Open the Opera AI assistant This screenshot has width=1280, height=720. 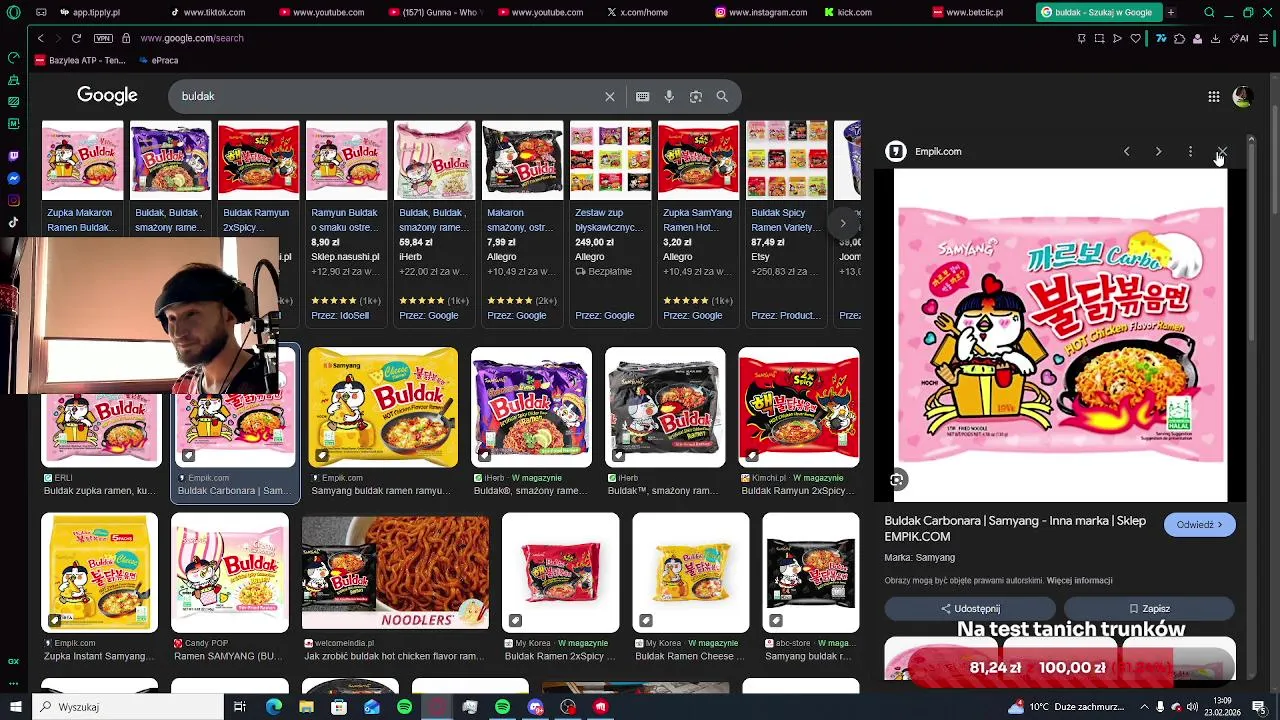point(1241,38)
